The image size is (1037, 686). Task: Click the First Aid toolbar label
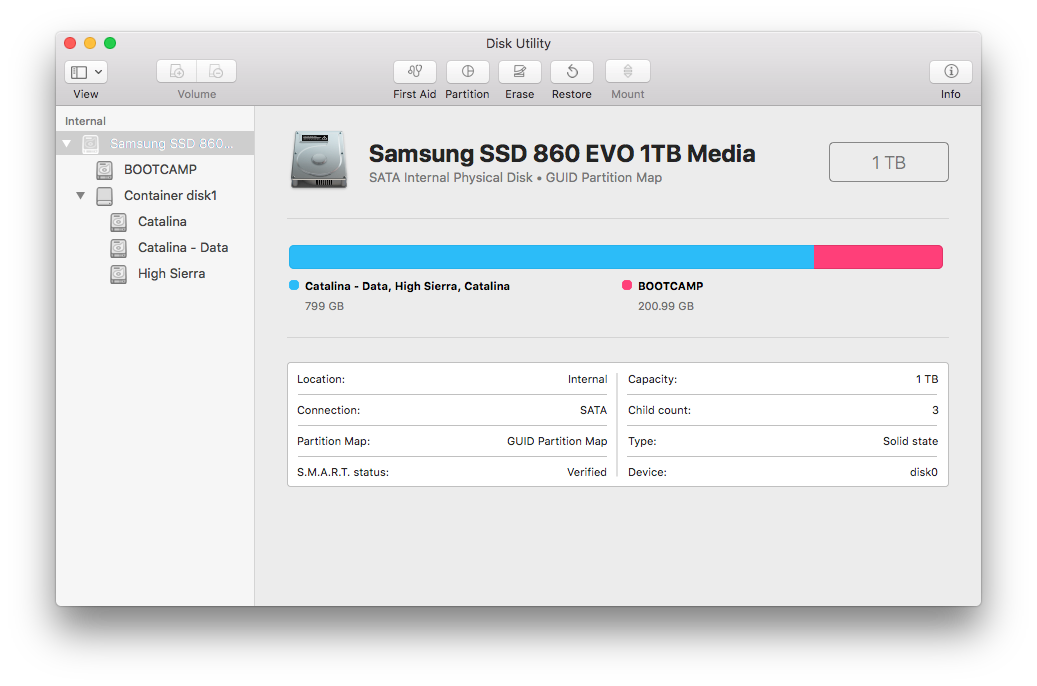tap(415, 95)
